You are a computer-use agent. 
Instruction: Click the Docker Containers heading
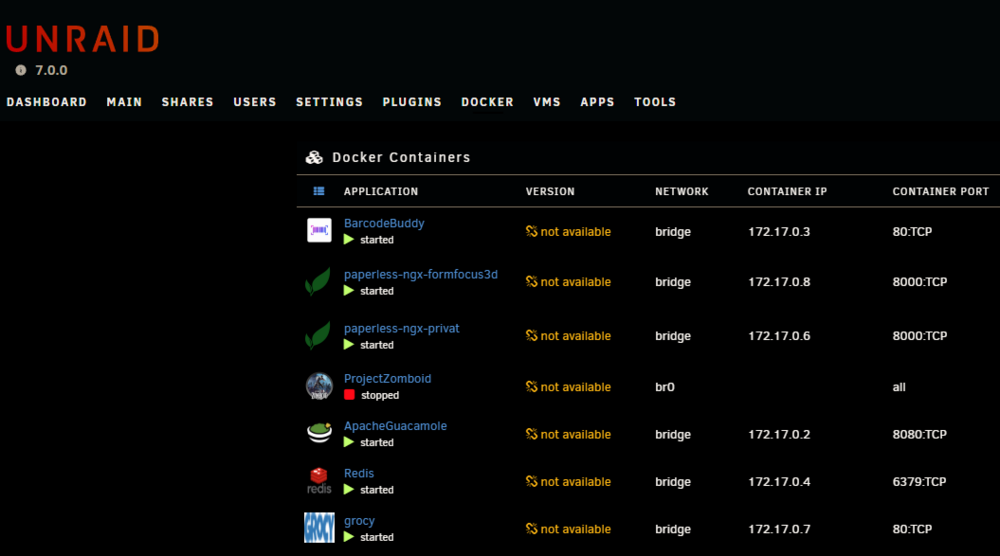tap(401, 157)
